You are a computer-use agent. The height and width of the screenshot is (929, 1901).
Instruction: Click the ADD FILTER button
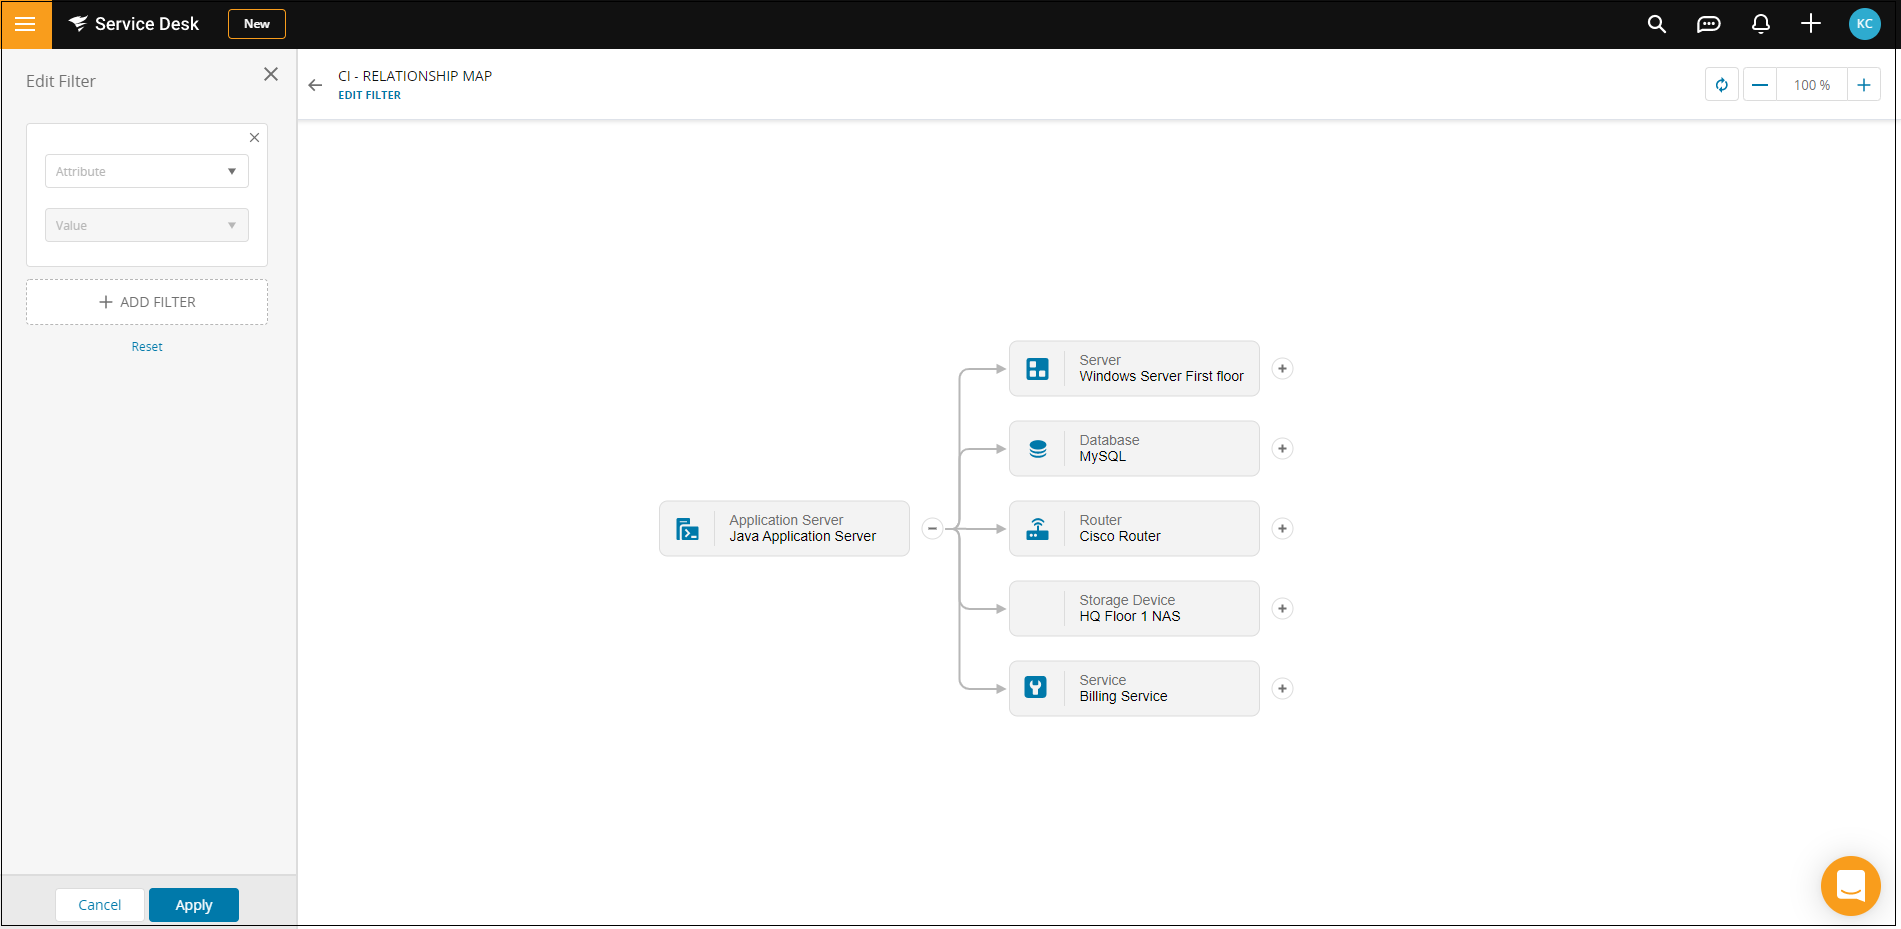147,302
